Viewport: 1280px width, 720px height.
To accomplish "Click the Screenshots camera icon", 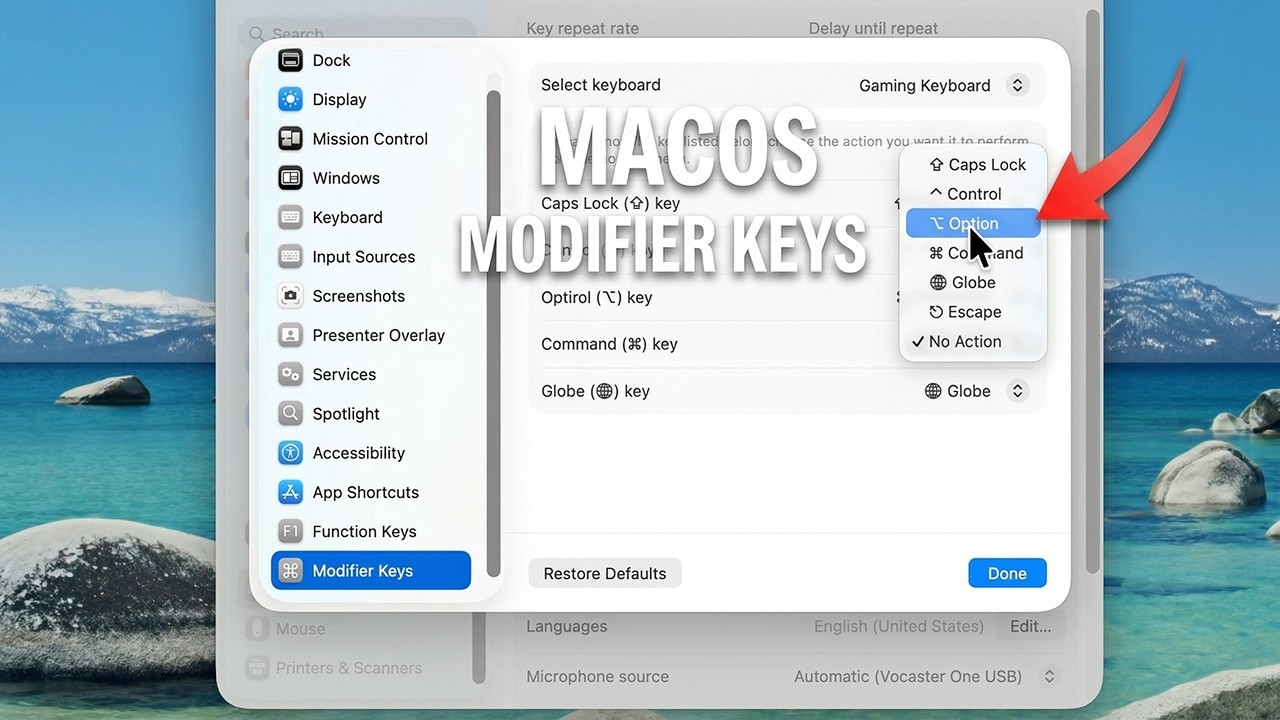I will tap(290, 296).
